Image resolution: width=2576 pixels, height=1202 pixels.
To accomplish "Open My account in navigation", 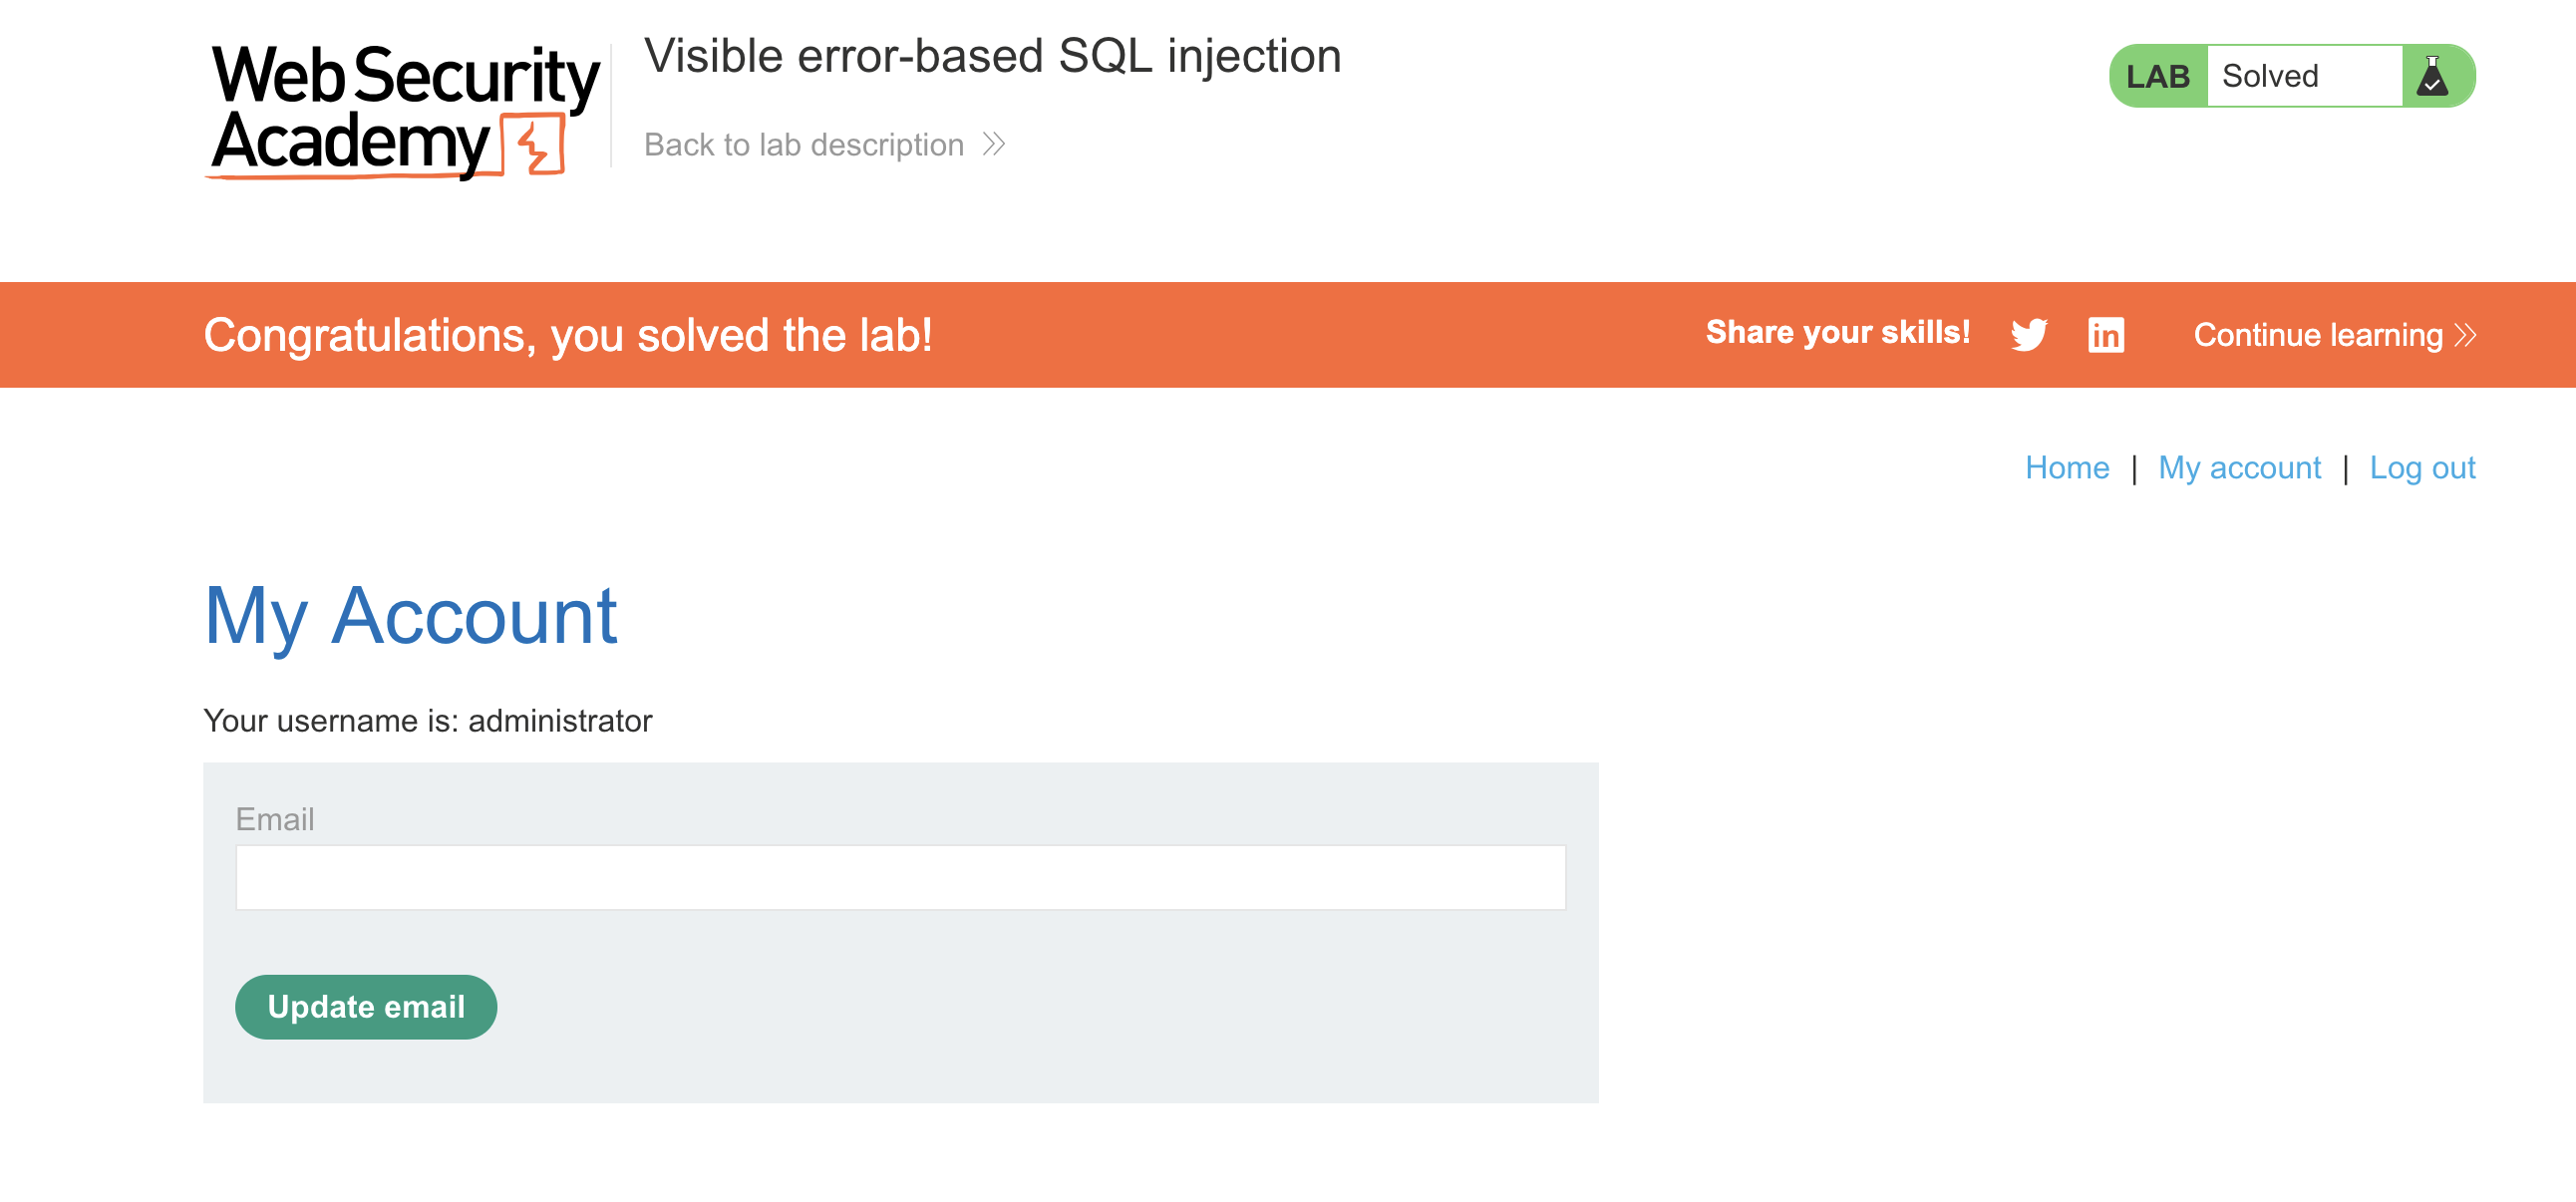I will [x=2239, y=468].
